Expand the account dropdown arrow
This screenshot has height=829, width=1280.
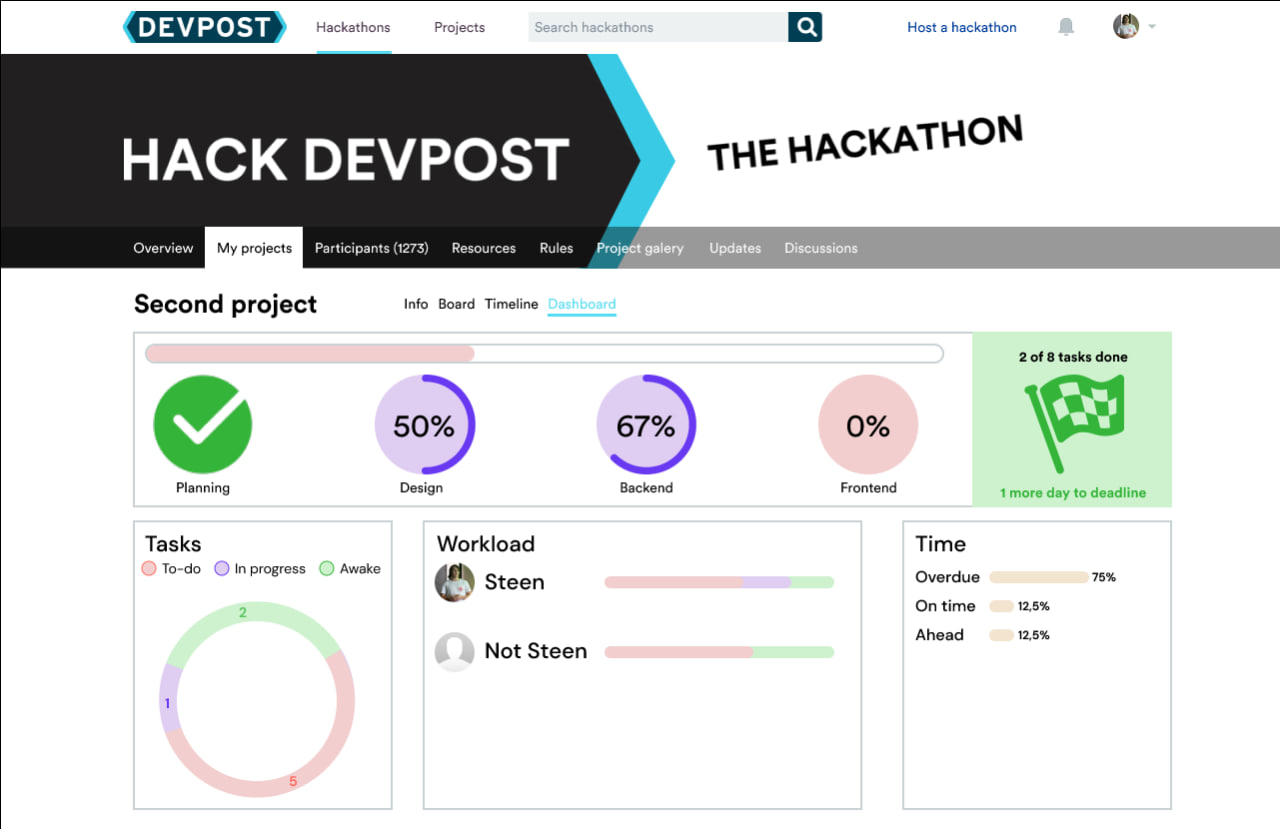pos(1152,27)
